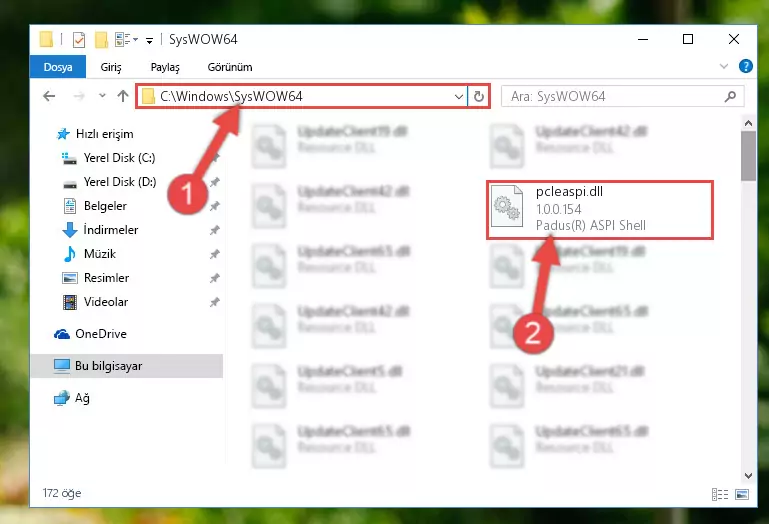The image size is (769, 524).
Task: Expand the ribbon with the chevron
Action: 723,66
